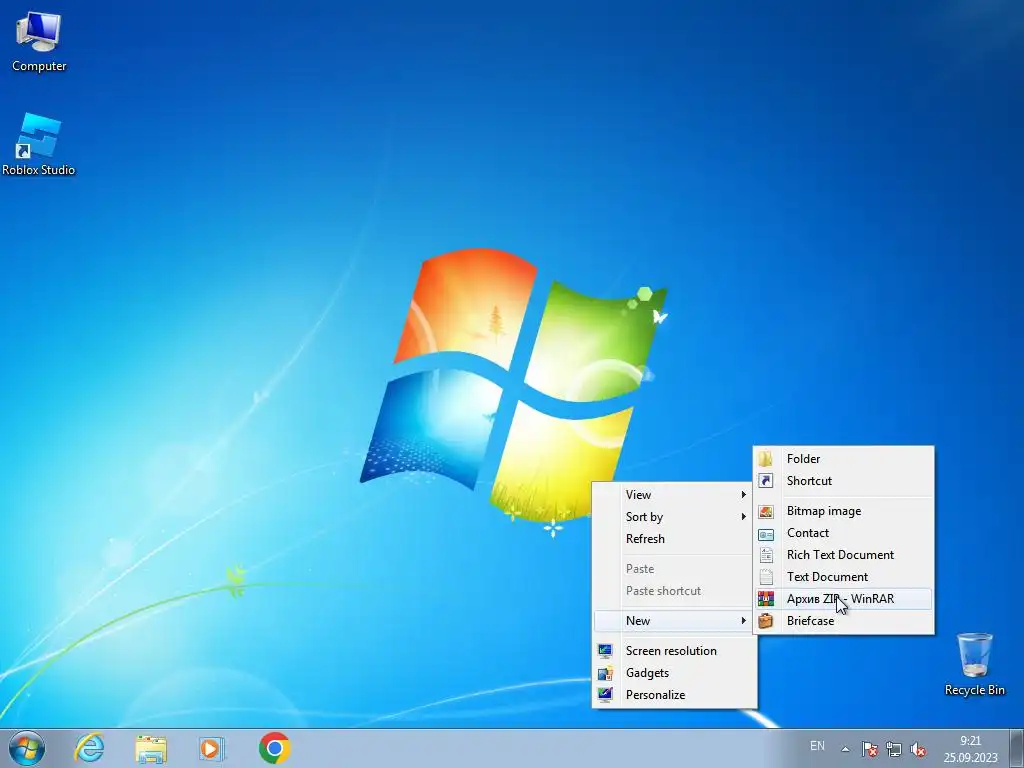Launch Internet Explorer from taskbar
Viewport: 1024px width, 768px height.
[x=89, y=748]
